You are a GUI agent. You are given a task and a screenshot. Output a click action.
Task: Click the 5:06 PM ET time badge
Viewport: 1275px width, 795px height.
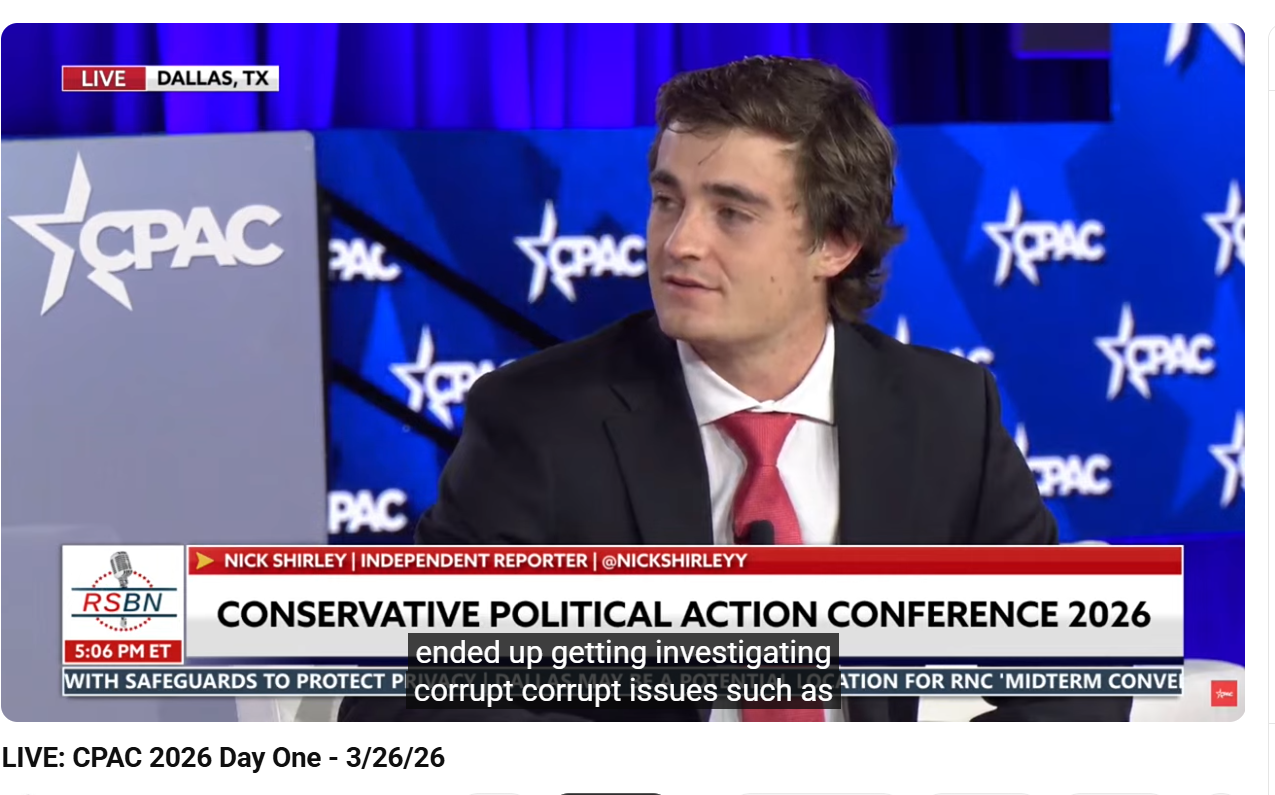point(124,652)
